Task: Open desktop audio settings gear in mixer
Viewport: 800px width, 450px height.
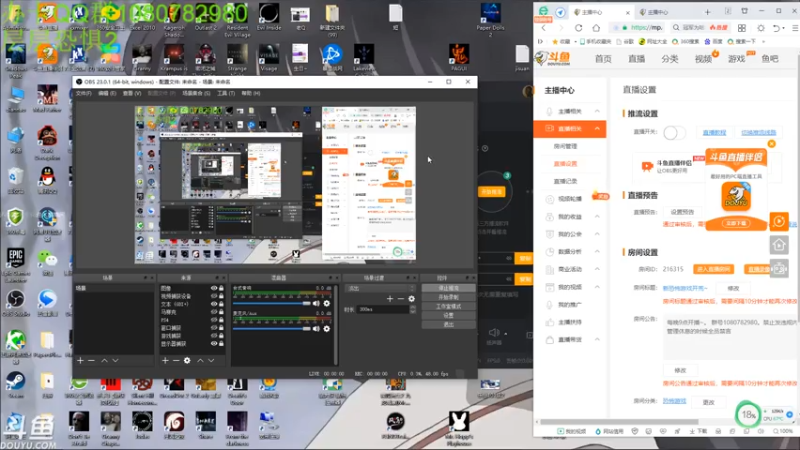Action: point(327,304)
